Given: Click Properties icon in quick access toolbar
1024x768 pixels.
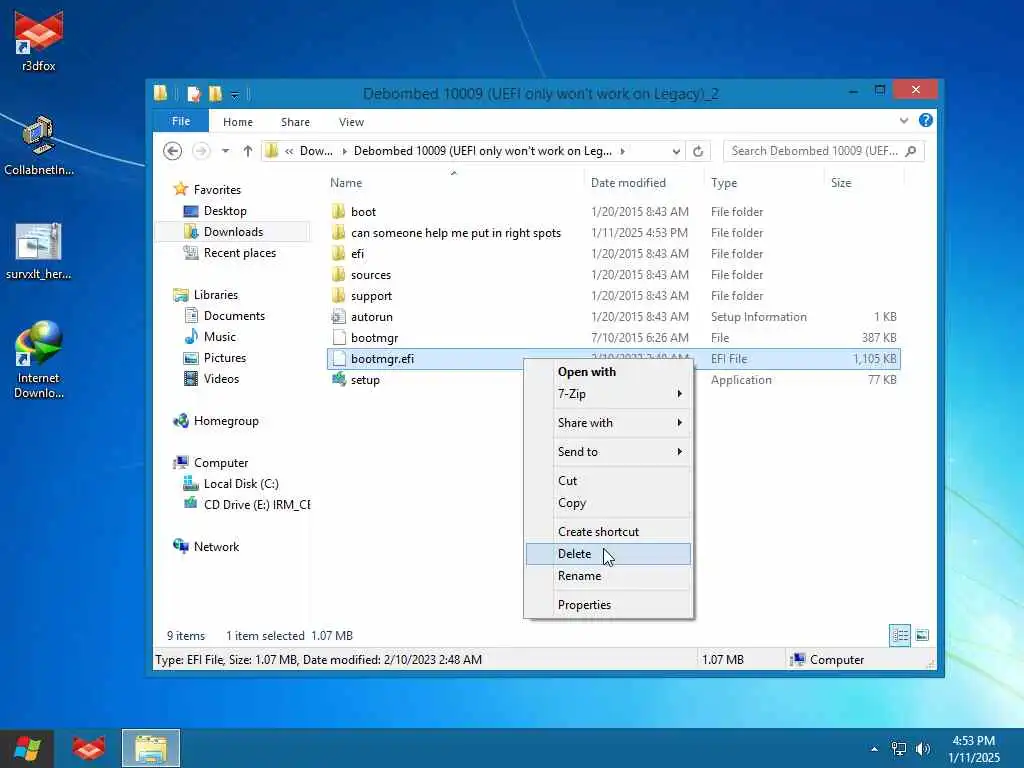Looking at the screenshot, I should click(193, 94).
